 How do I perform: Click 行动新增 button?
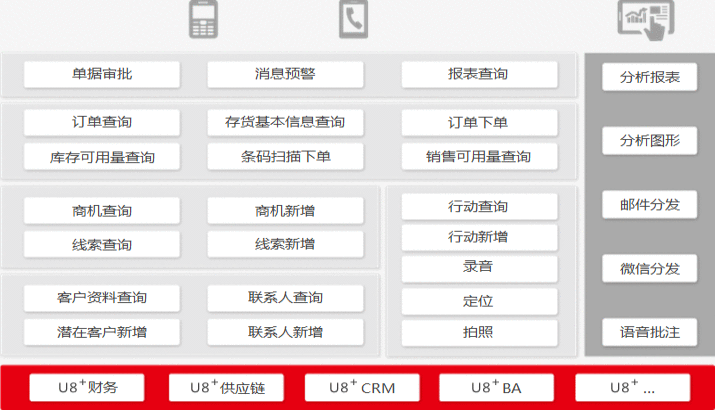coord(479,237)
